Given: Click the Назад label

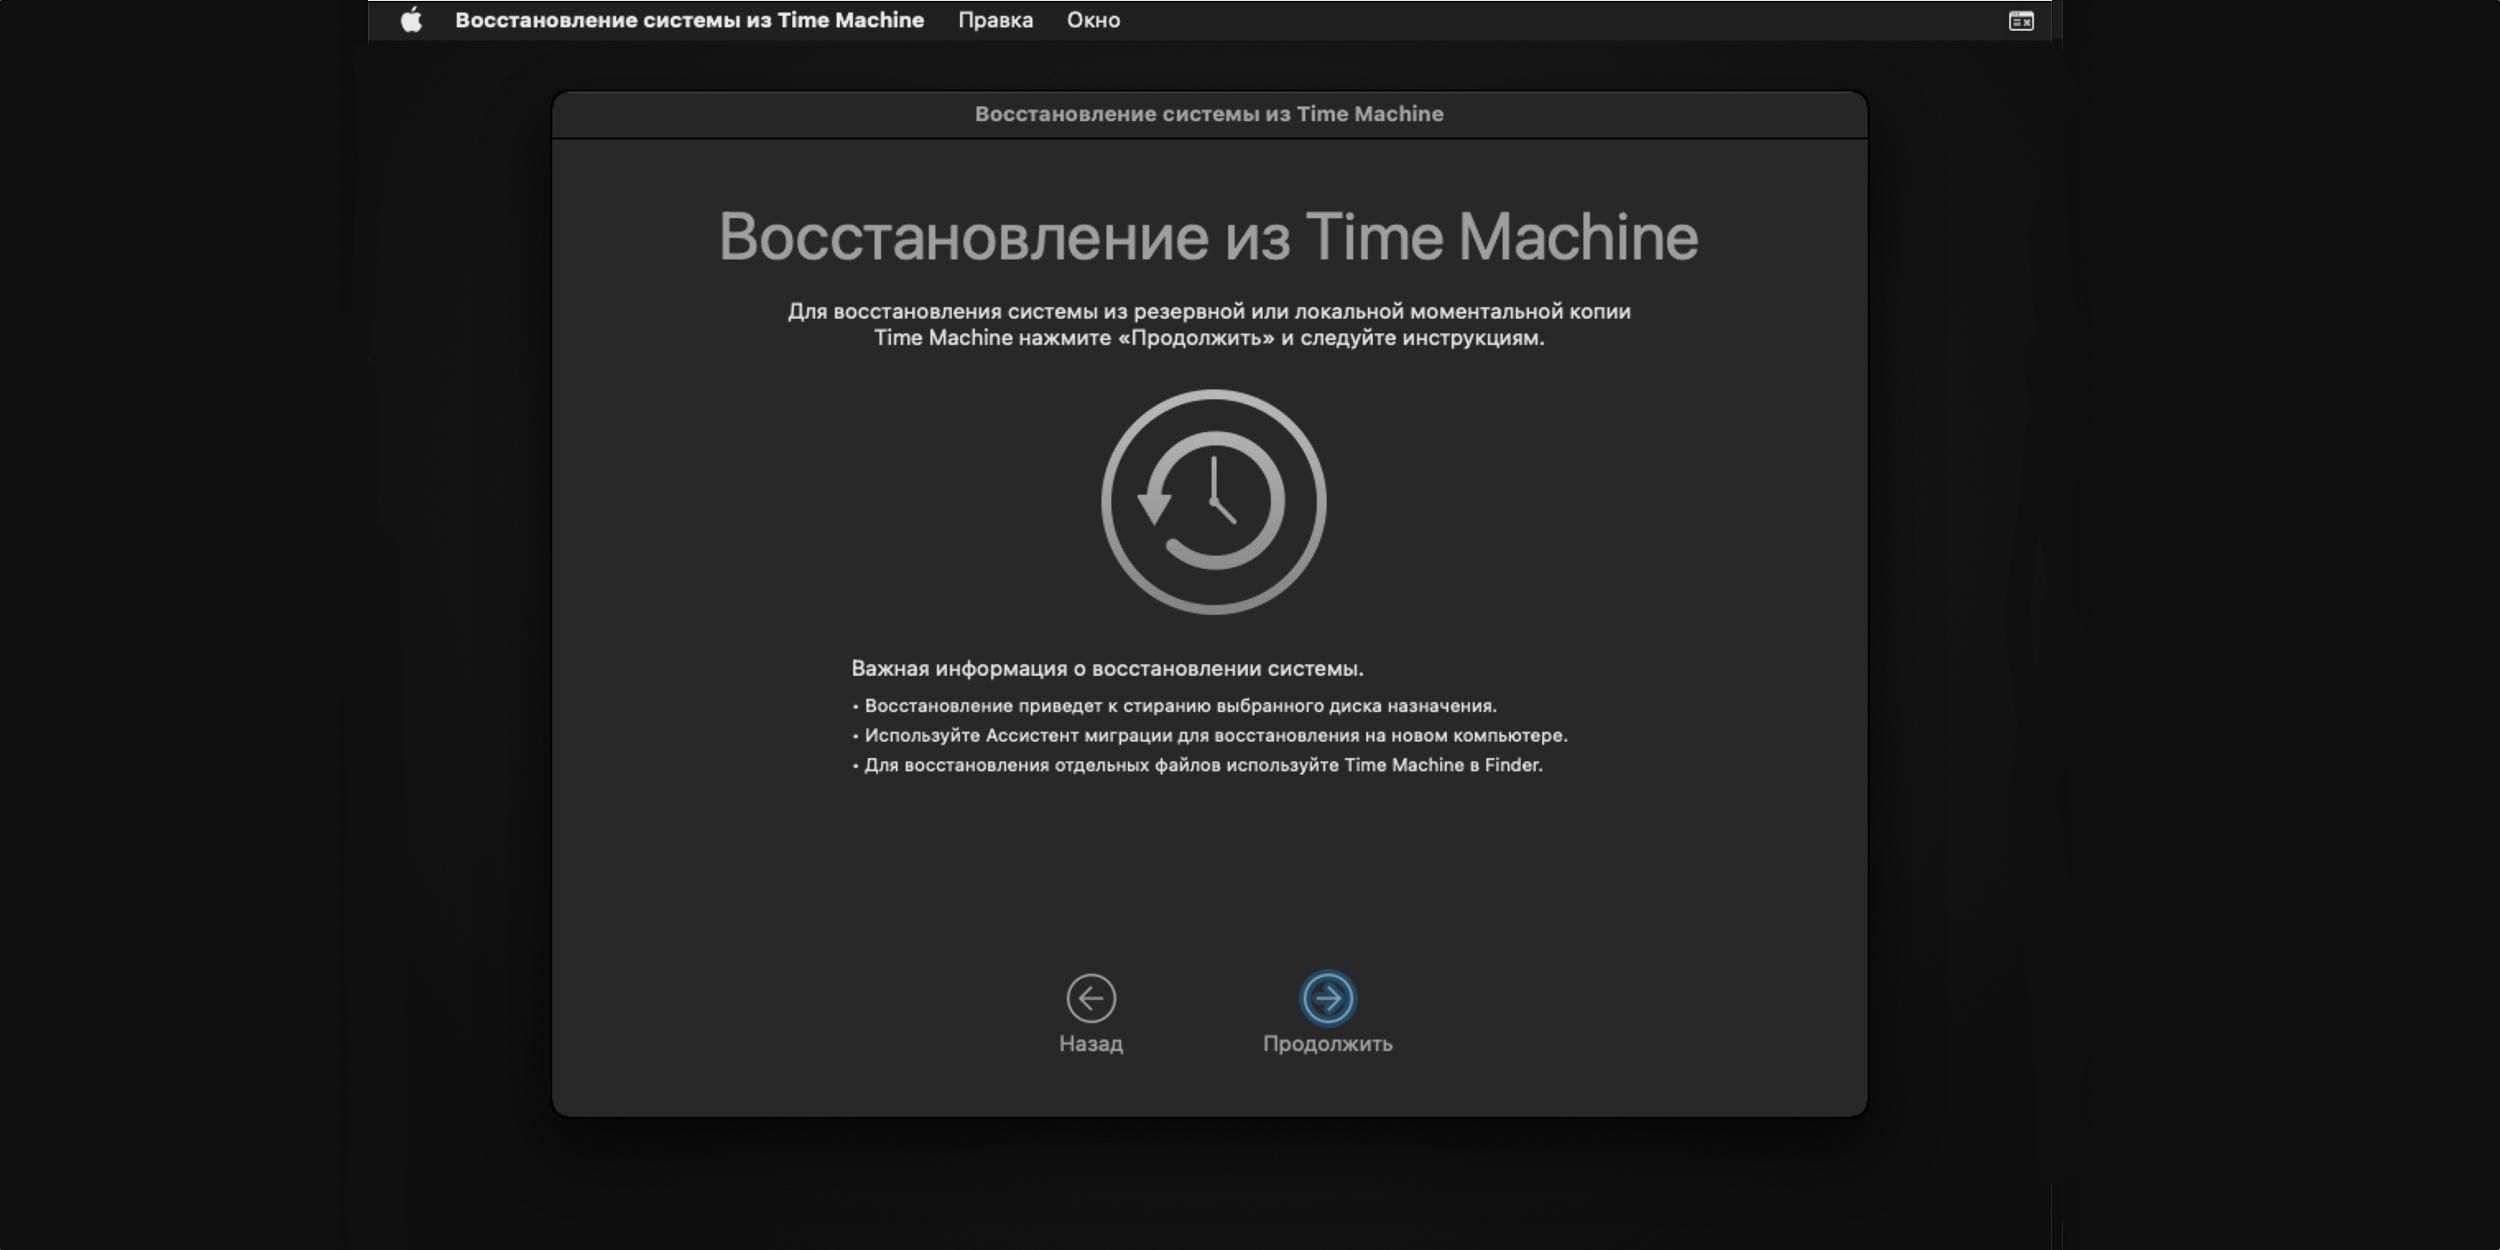Looking at the screenshot, I should coord(1091,1044).
